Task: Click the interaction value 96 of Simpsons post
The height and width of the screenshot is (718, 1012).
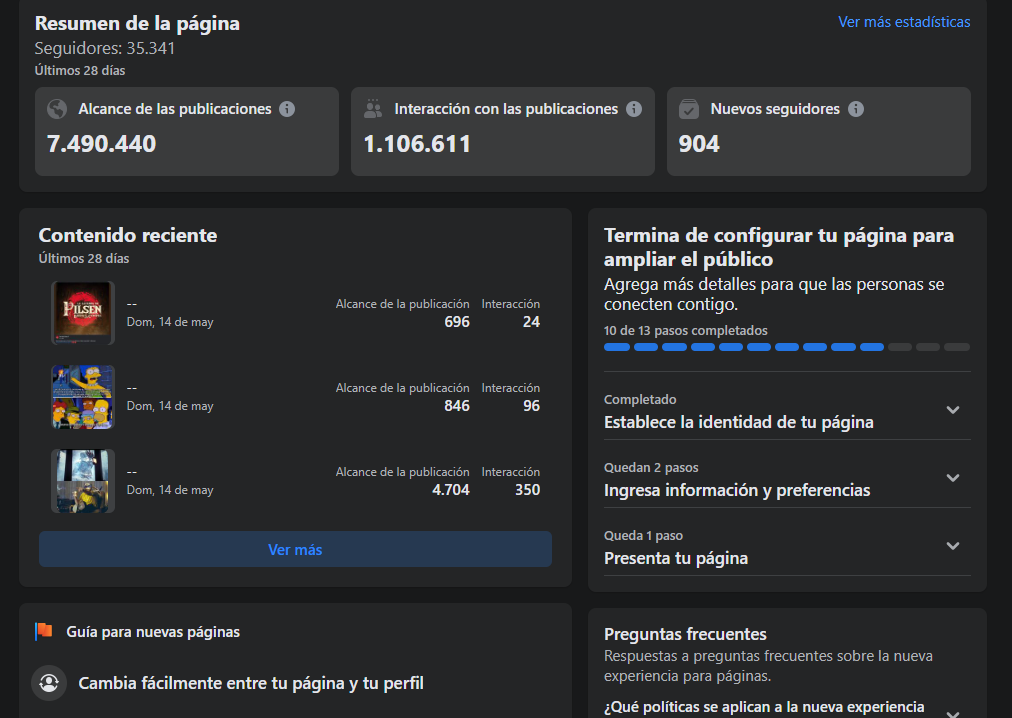Action: [531, 405]
